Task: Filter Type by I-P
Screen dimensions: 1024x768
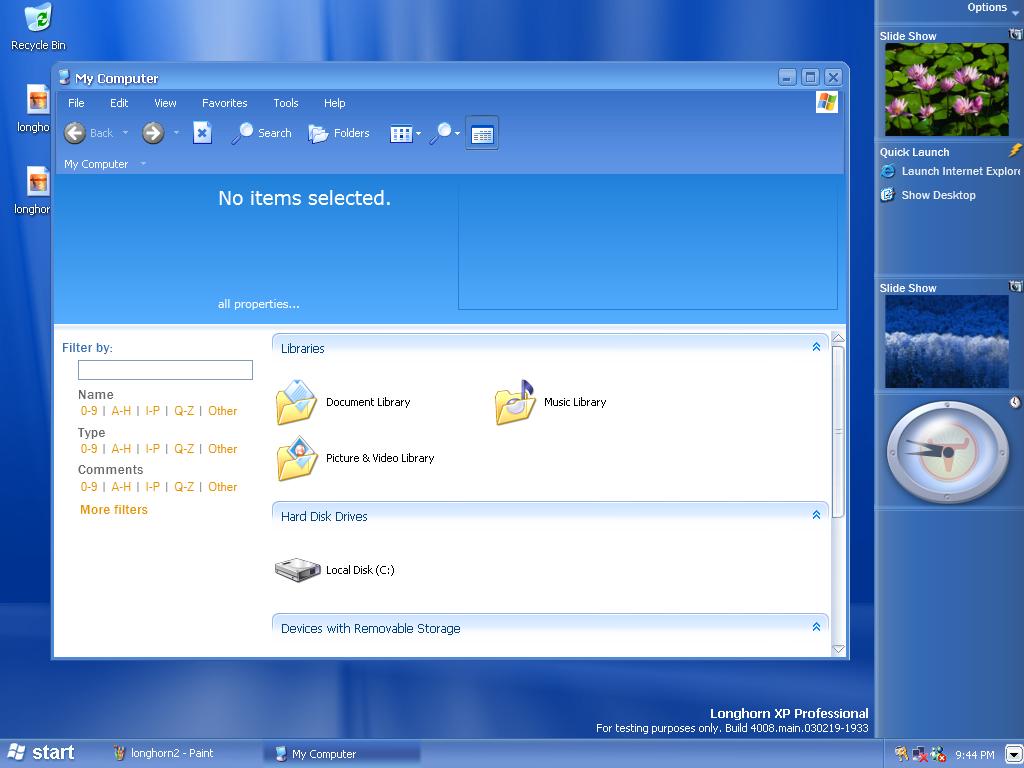Action: point(152,449)
